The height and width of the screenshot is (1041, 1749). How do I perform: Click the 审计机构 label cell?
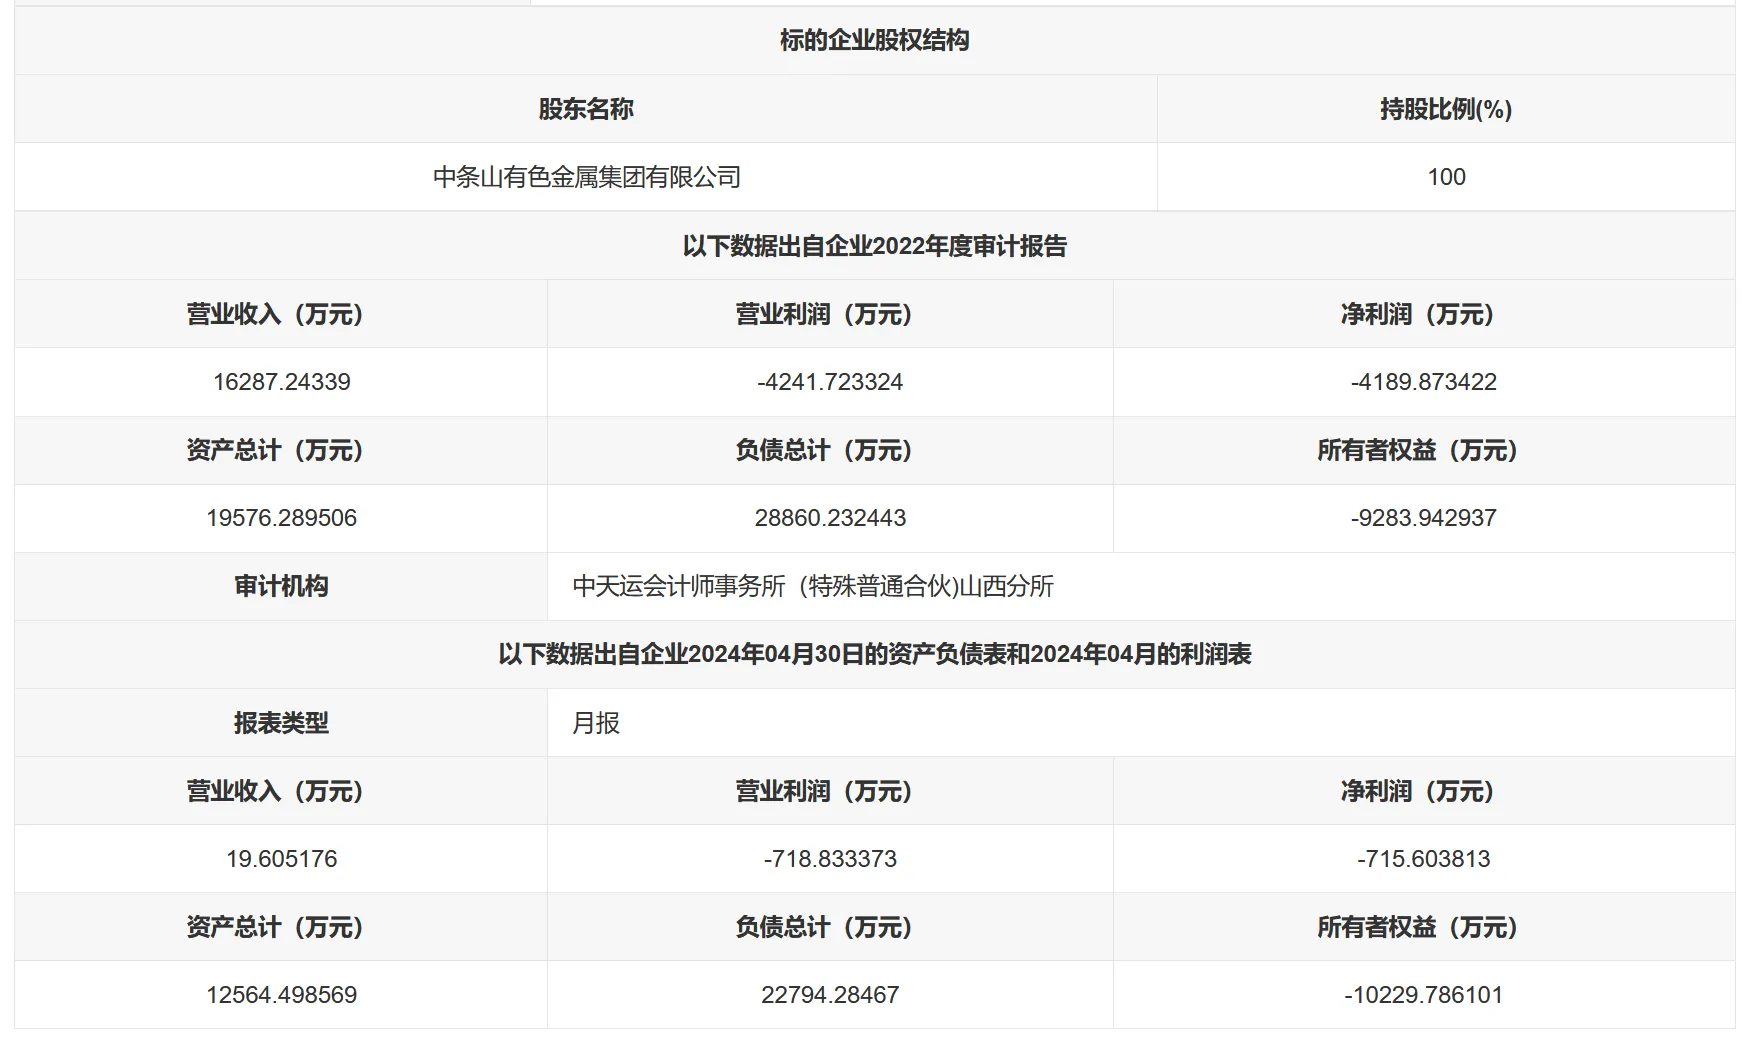(x=281, y=586)
